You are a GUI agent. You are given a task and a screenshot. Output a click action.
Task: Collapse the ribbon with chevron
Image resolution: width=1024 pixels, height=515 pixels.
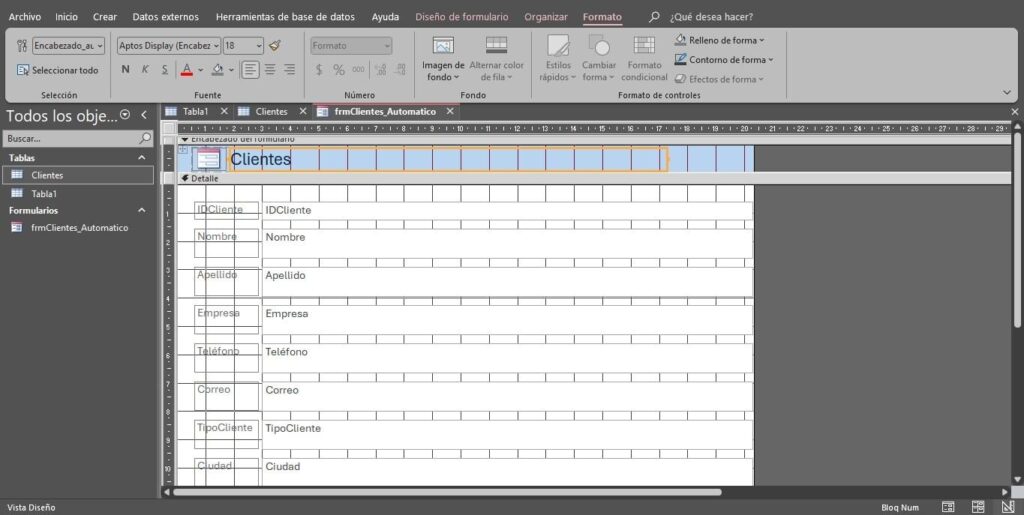[1006, 93]
